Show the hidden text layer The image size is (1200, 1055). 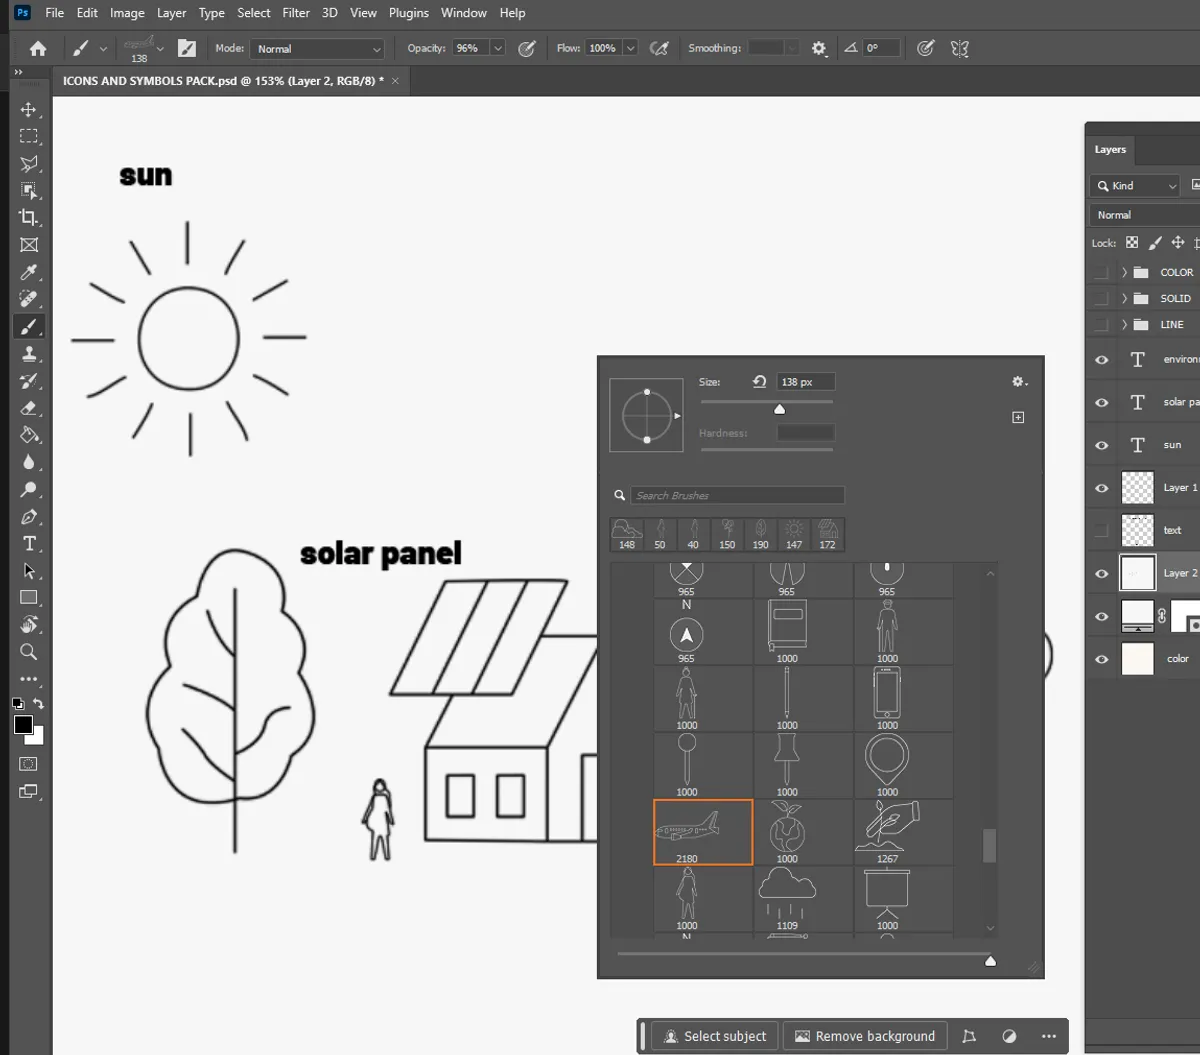pyautogui.click(x=1101, y=530)
